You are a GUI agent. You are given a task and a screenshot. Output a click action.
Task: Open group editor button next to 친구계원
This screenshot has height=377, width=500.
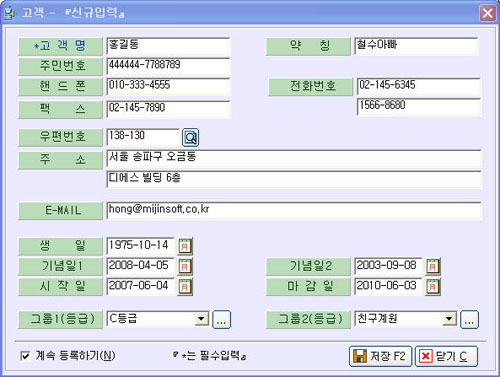click(x=469, y=319)
